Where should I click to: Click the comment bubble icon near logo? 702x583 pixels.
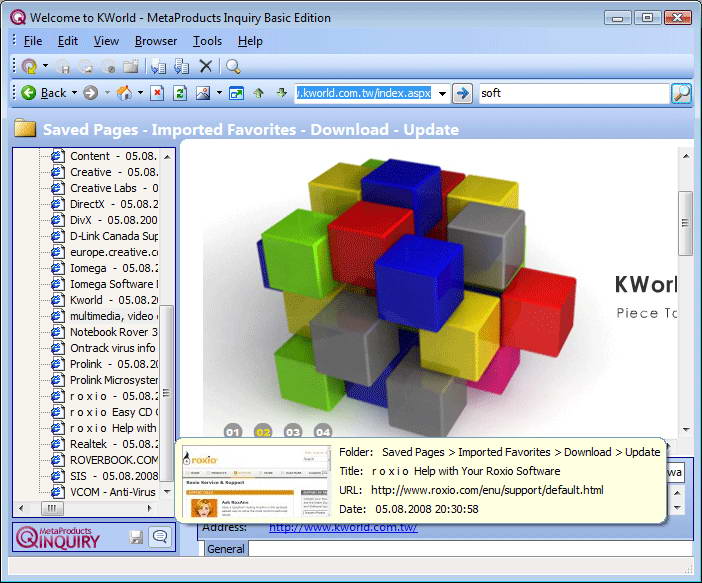(x=160, y=536)
